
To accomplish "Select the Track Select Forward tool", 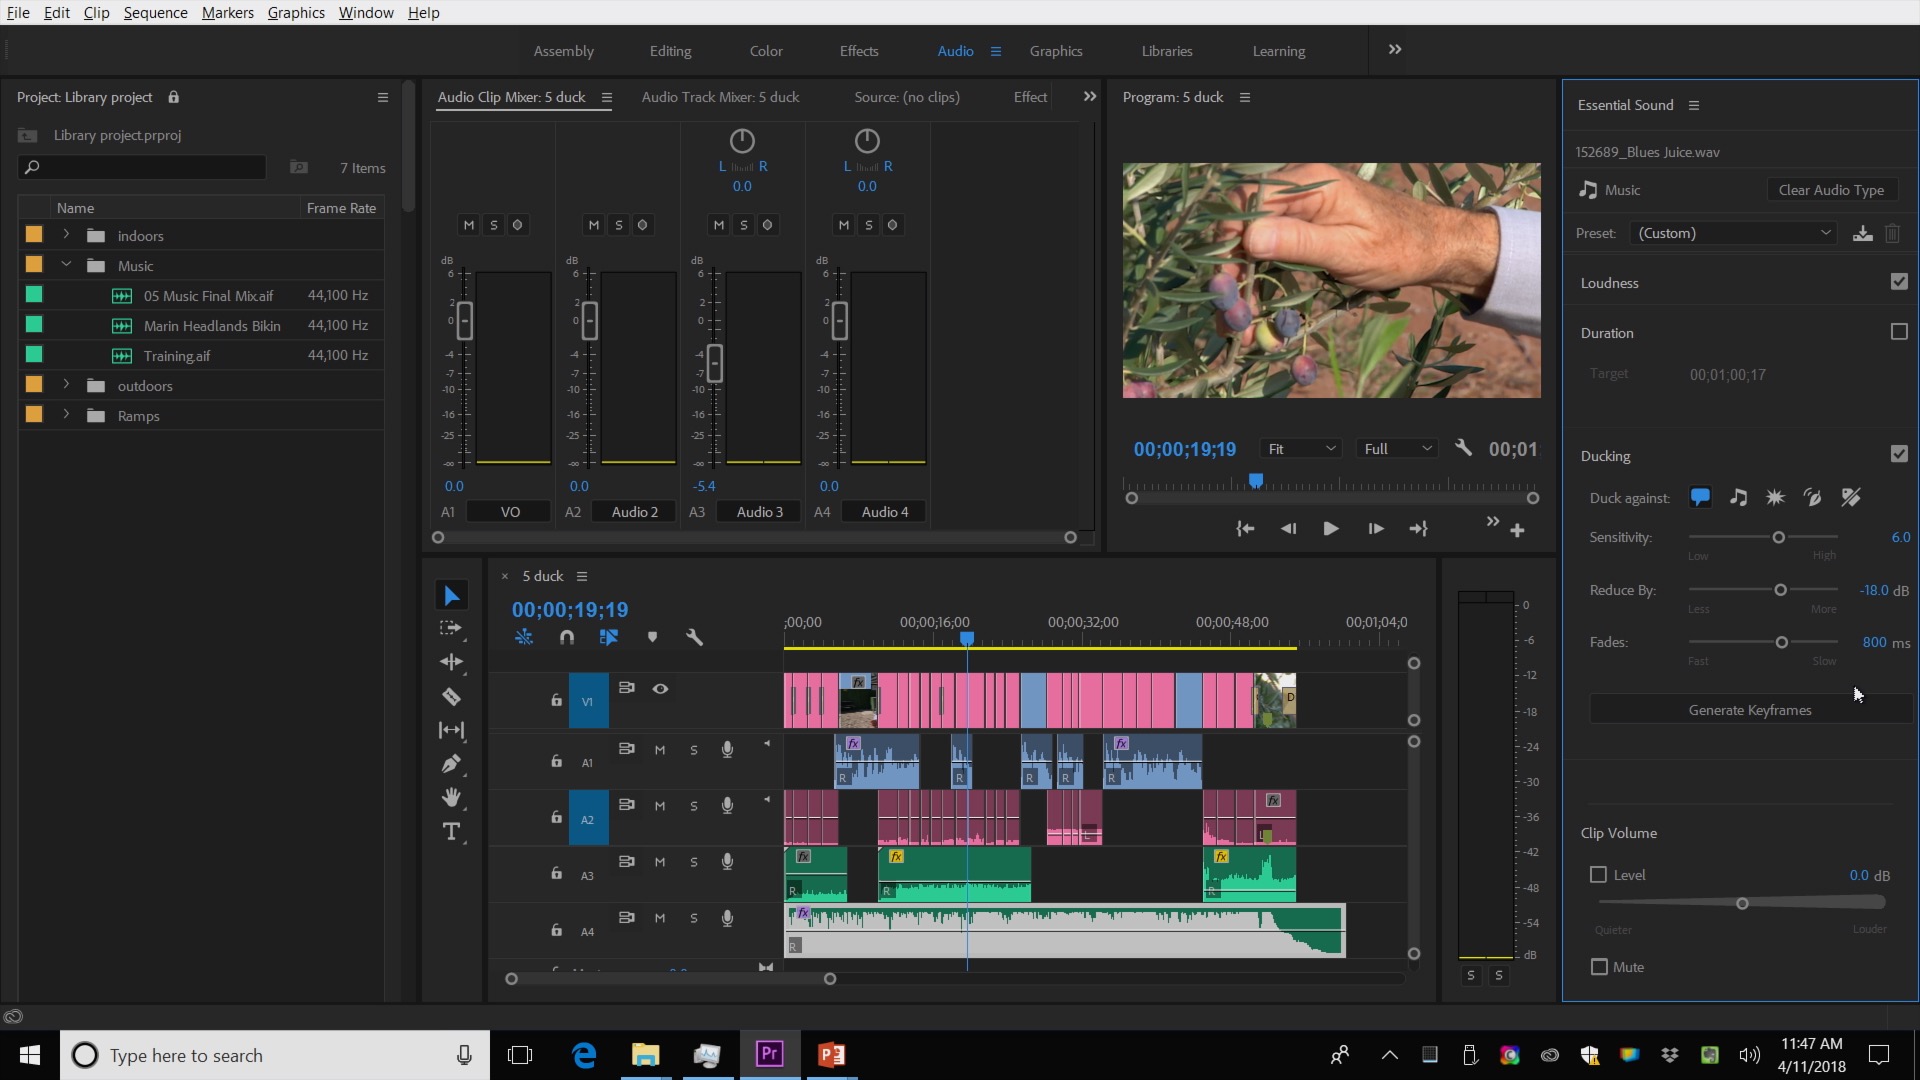I will (x=451, y=626).
